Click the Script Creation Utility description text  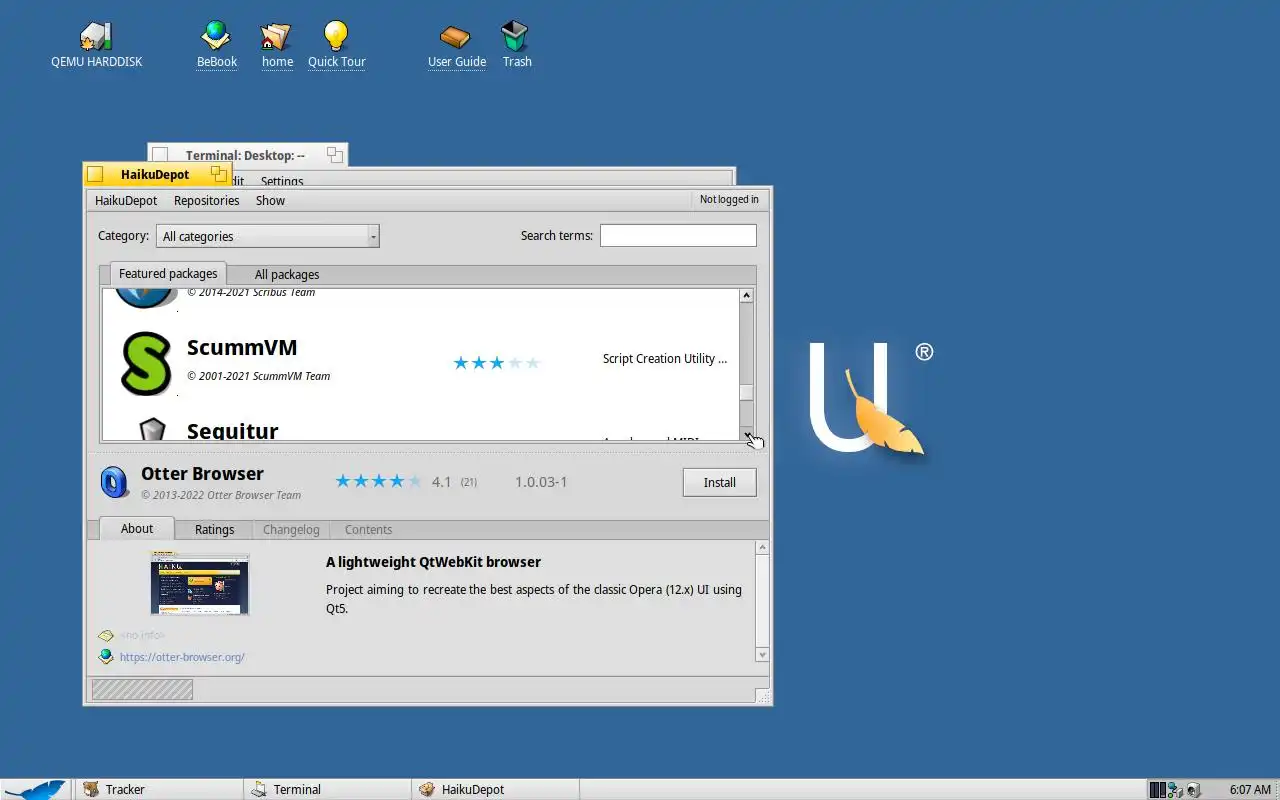(x=665, y=358)
